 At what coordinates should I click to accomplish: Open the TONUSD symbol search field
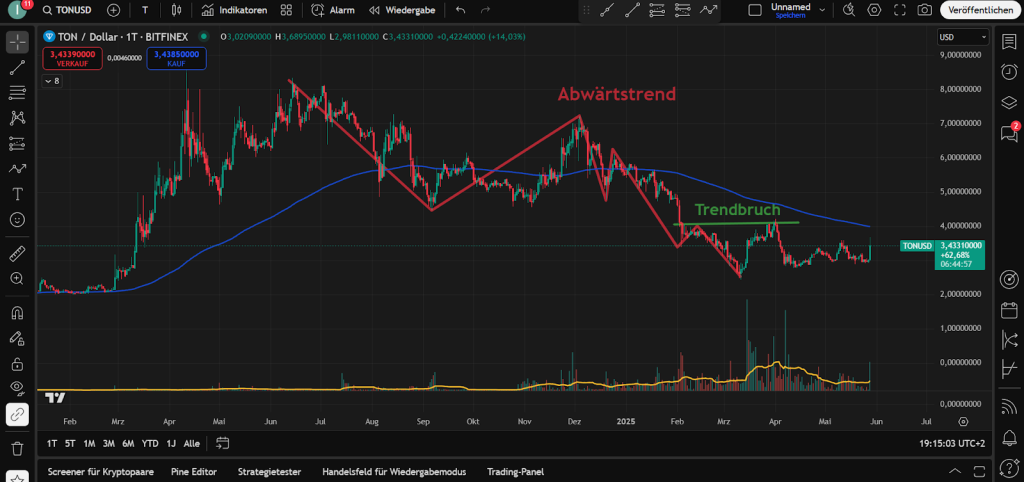67,10
